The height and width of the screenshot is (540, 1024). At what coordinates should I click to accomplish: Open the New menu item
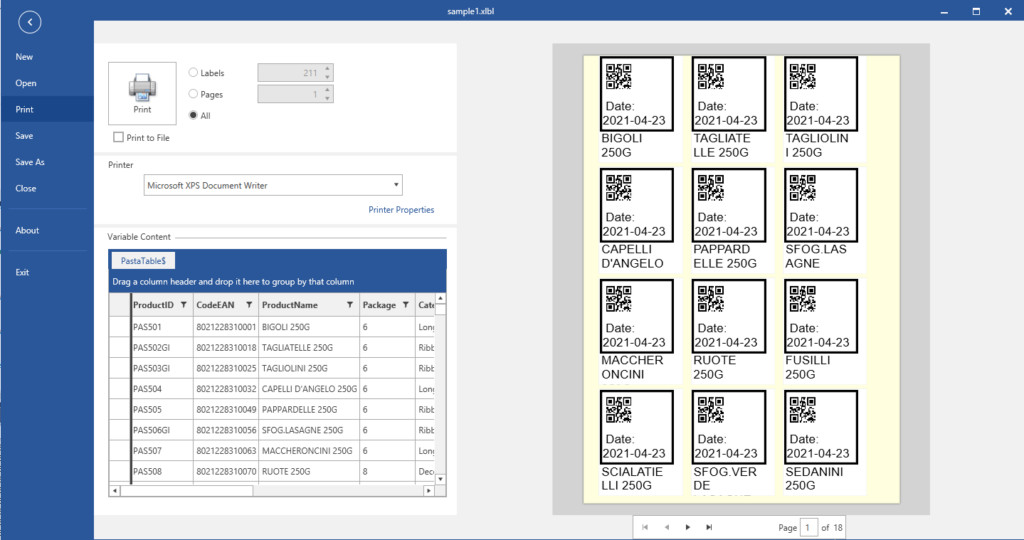point(24,57)
